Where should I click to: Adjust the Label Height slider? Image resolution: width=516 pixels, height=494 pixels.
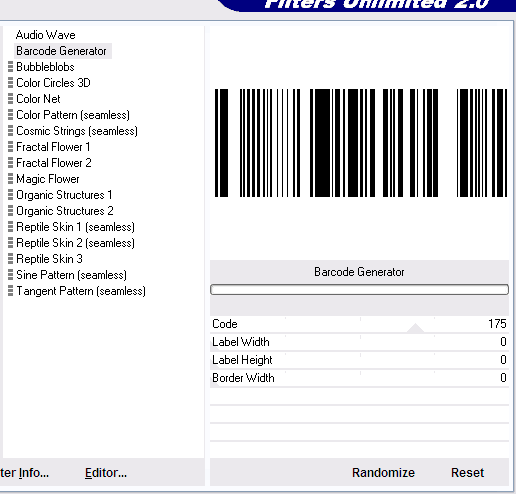pos(359,360)
